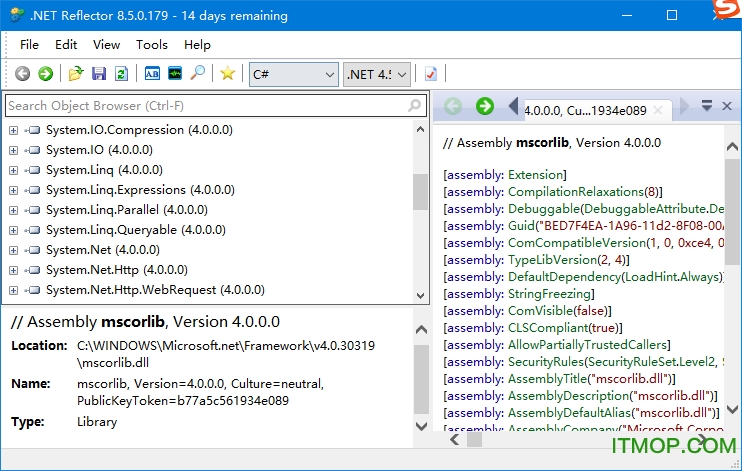742x471 pixels.
Task: Click the CLSCompliant link
Action: 548,328
